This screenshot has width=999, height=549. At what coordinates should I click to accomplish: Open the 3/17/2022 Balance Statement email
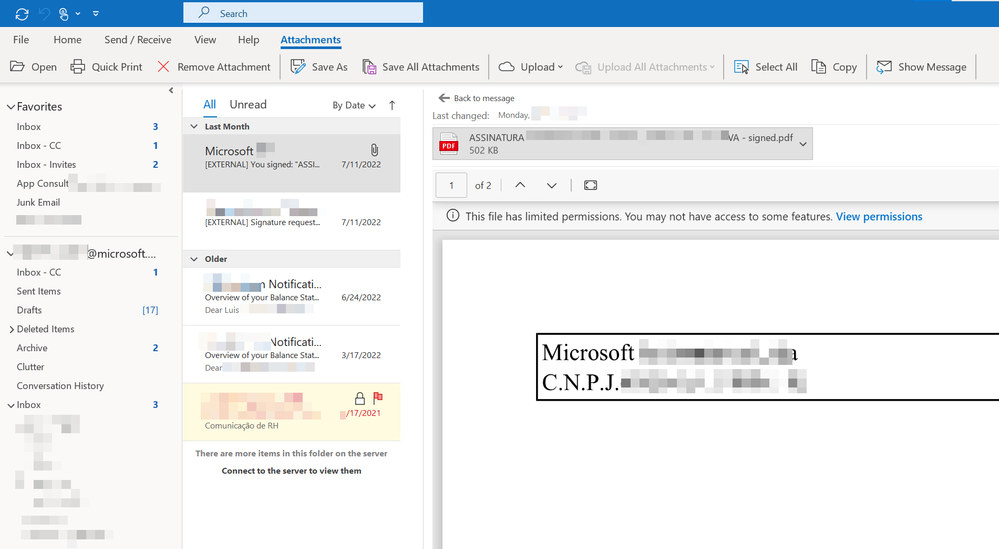(x=292, y=355)
